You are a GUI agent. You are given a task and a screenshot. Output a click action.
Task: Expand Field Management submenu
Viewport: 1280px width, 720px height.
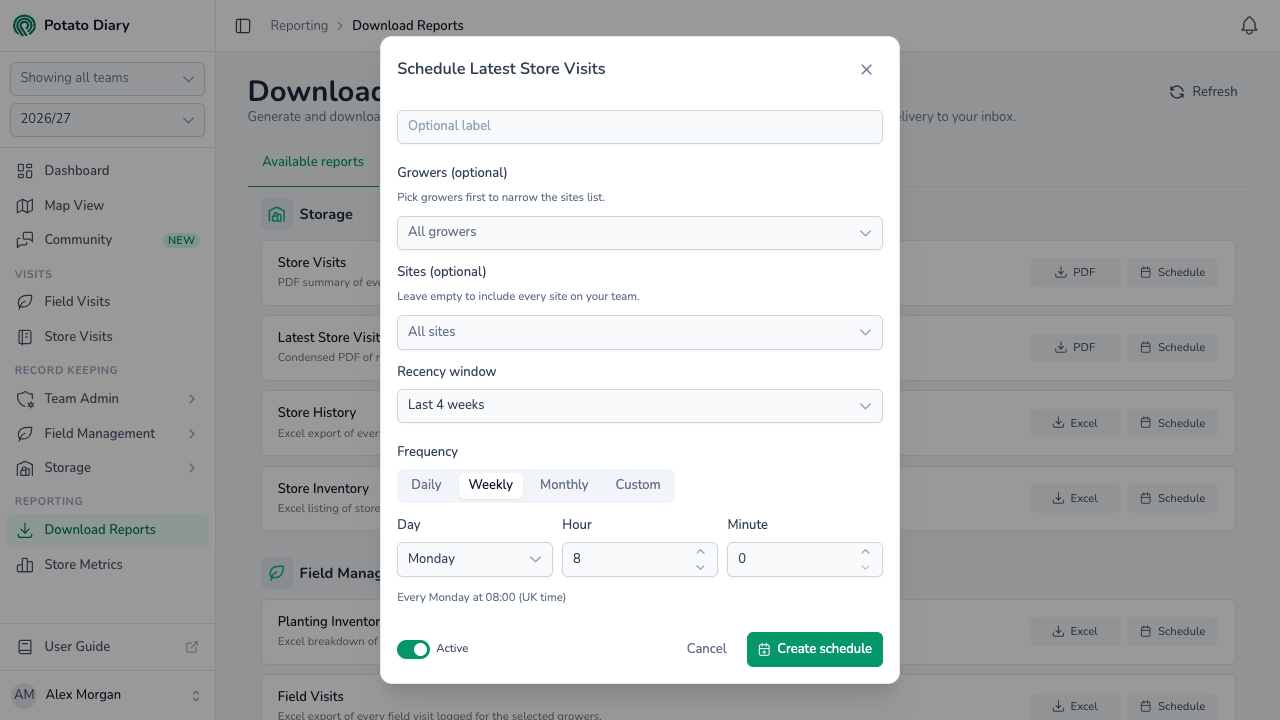click(108, 434)
